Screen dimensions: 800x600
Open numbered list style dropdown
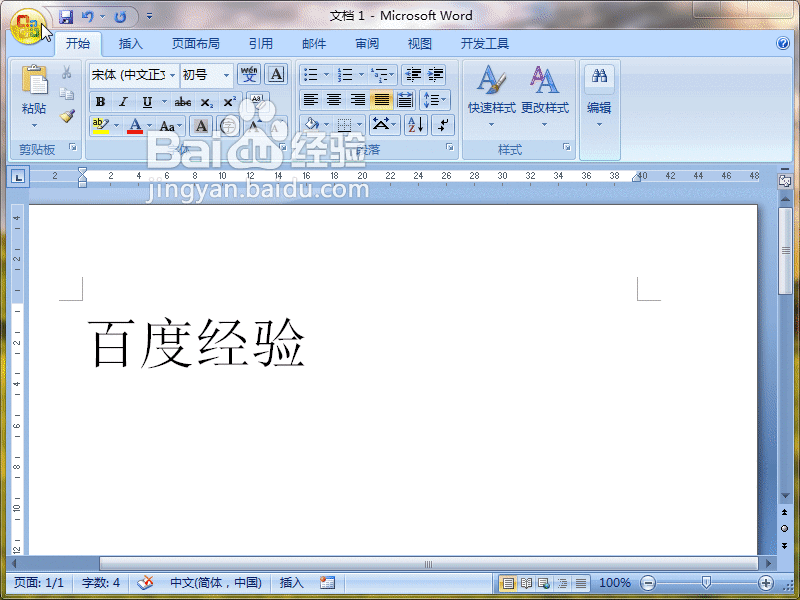tap(361, 74)
